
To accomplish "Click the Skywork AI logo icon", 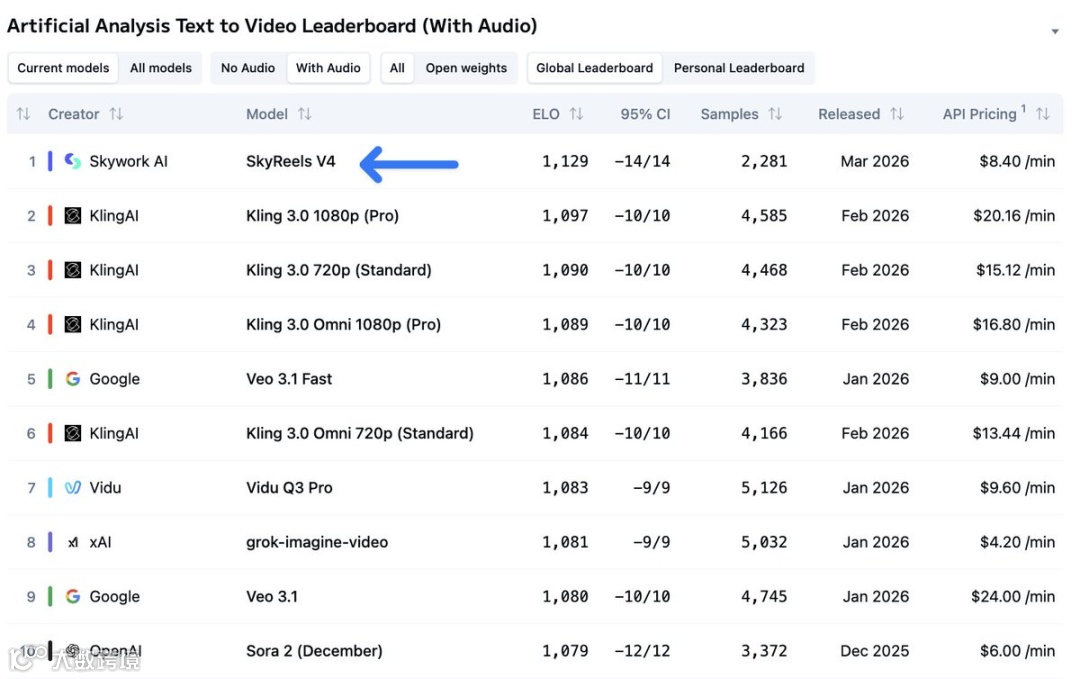I will (72, 161).
